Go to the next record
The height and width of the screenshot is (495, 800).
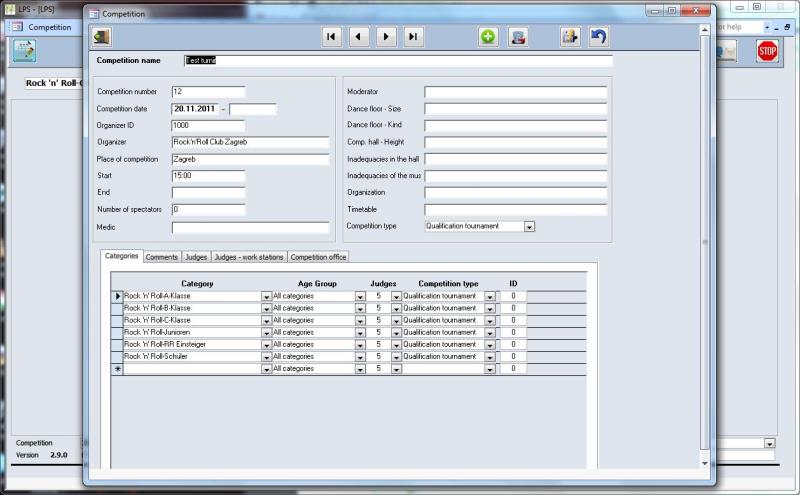tap(386, 37)
